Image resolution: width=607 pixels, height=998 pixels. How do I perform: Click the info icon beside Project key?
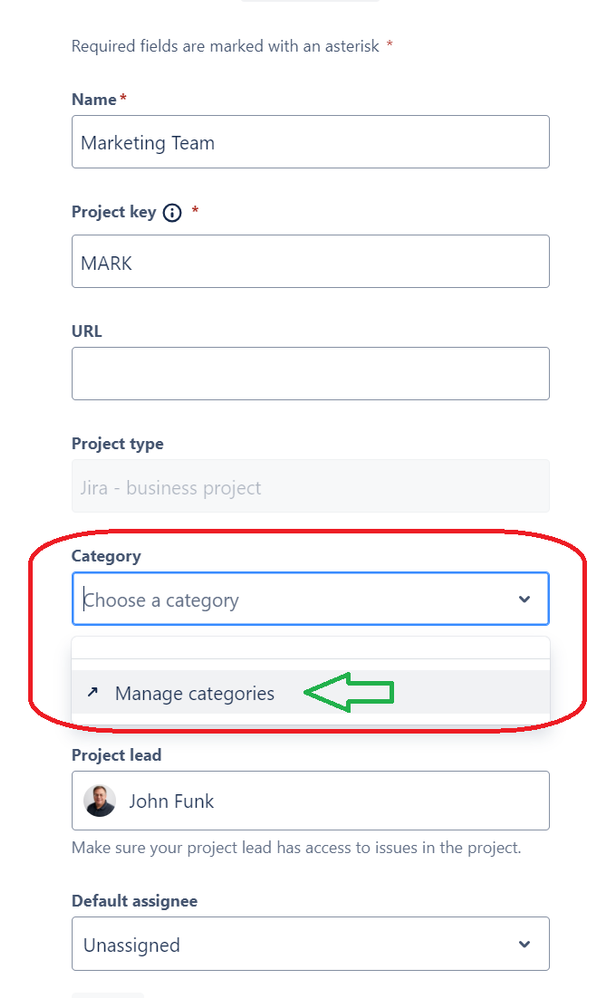pos(171,212)
